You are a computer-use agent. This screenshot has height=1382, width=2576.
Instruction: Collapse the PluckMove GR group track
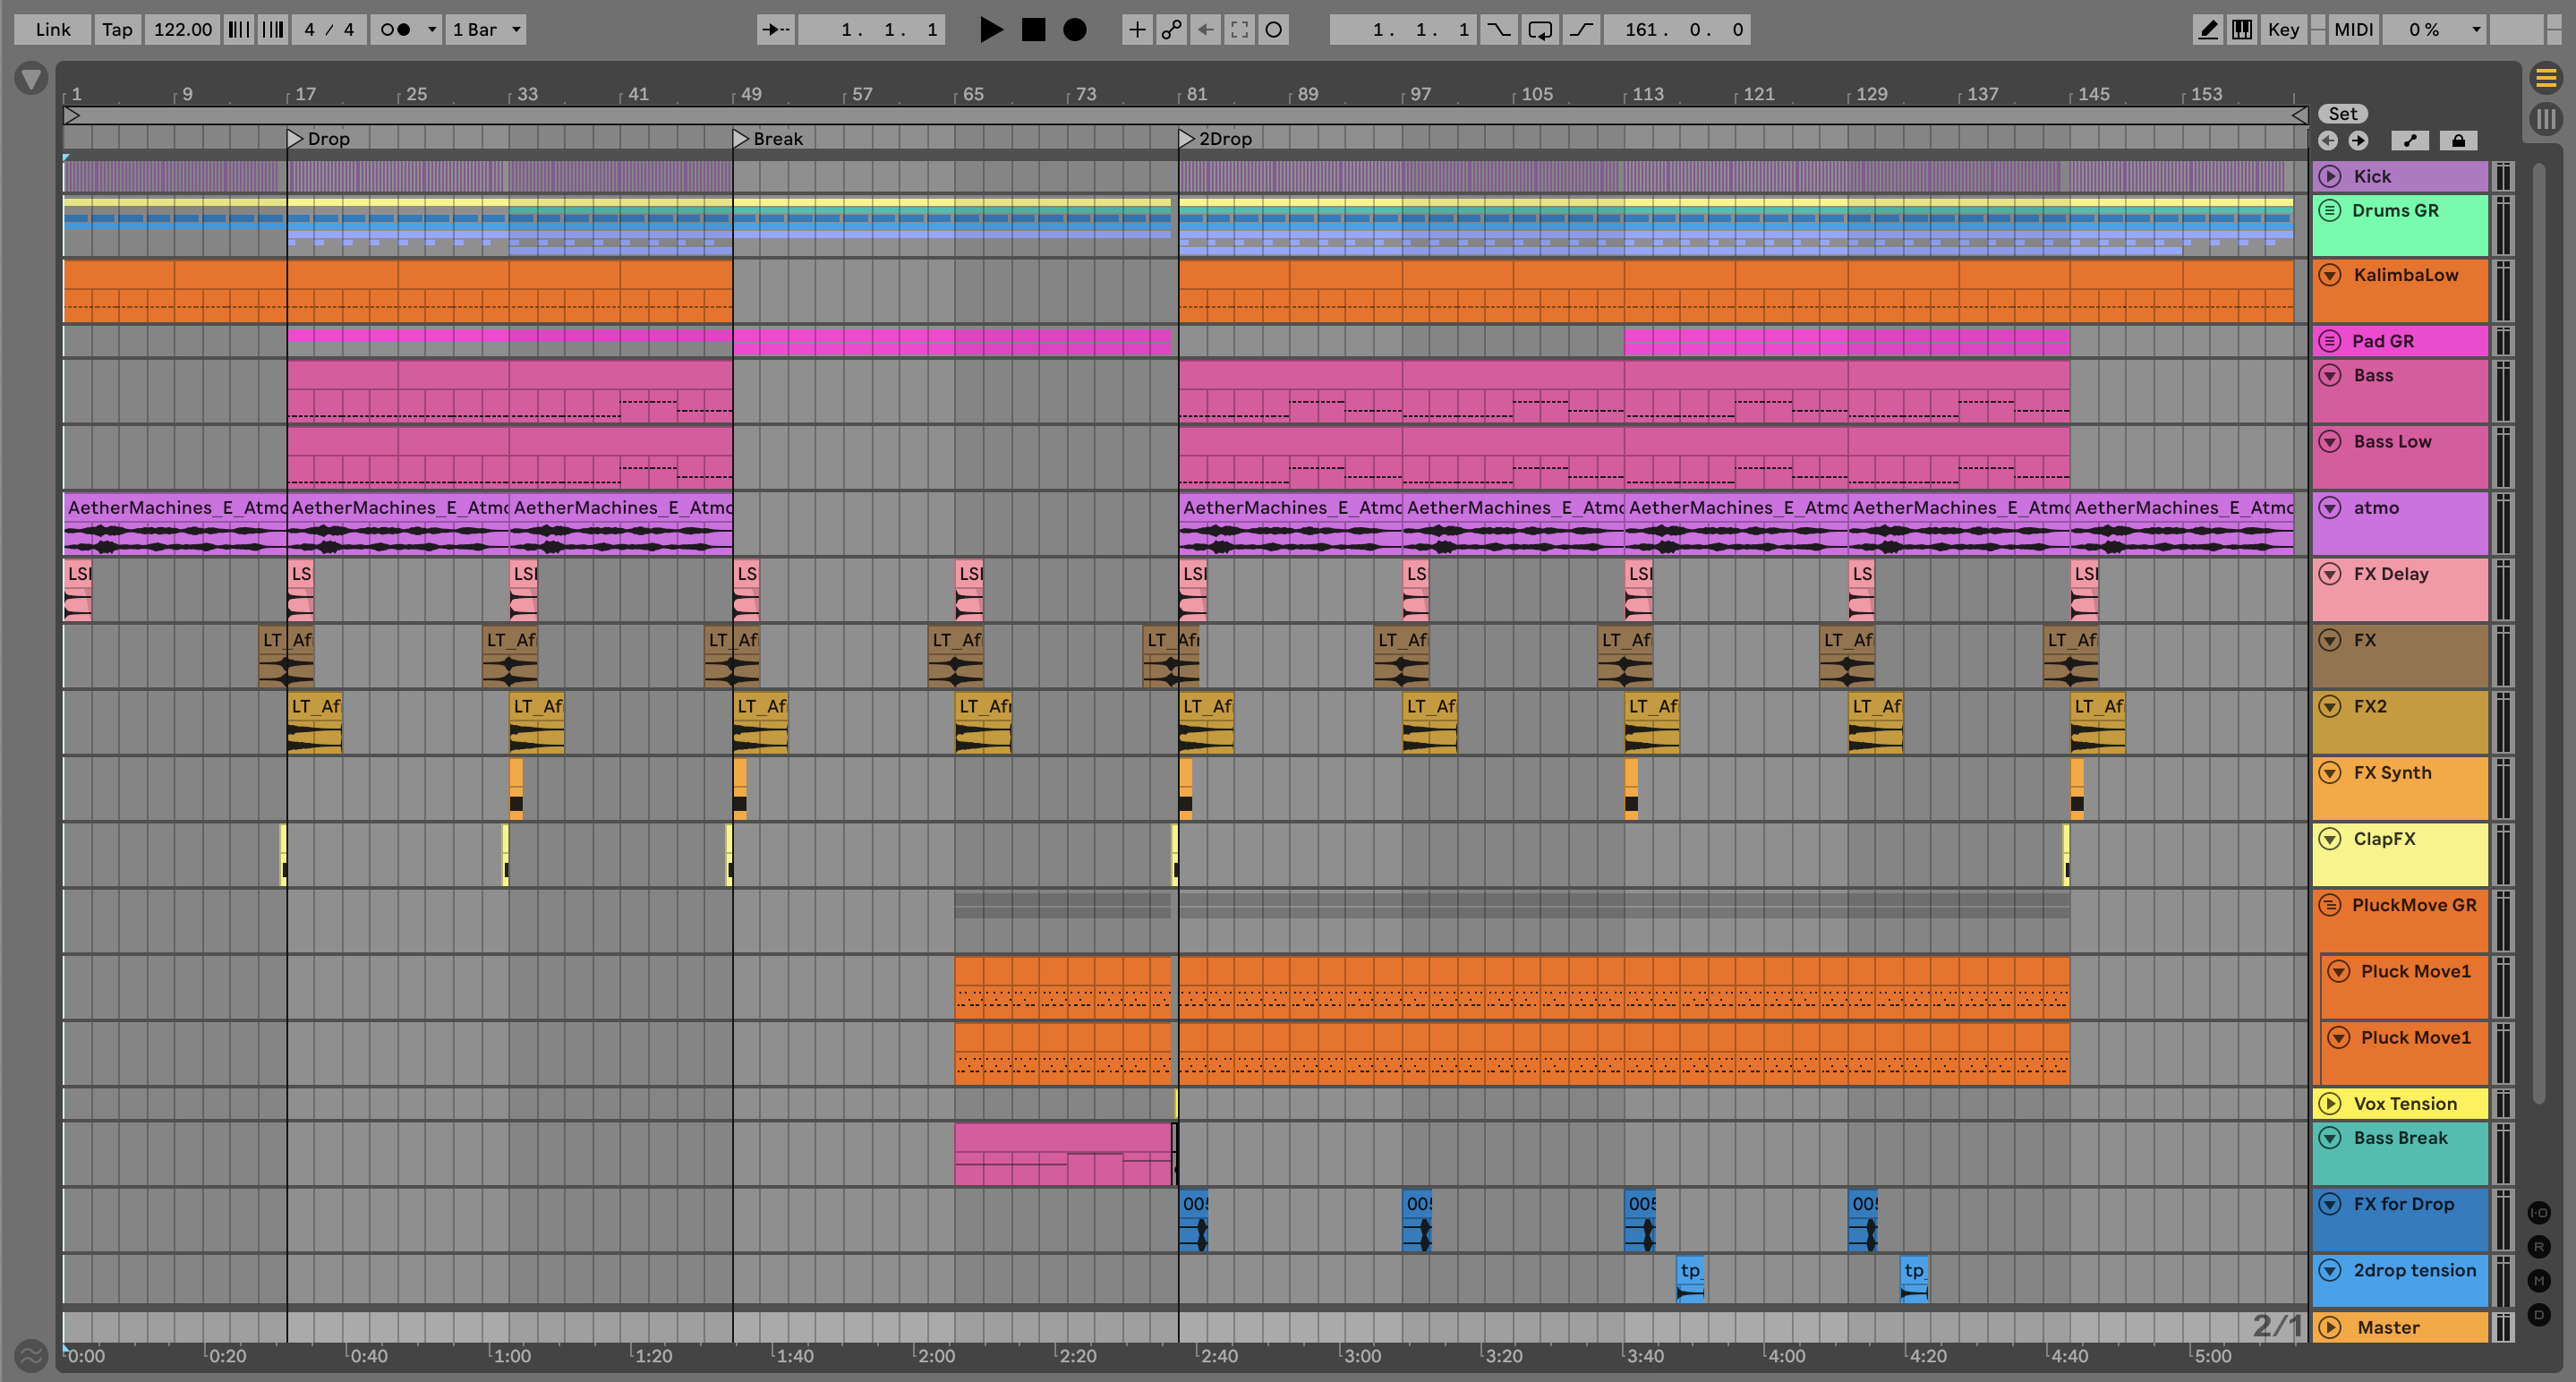pos(2330,905)
